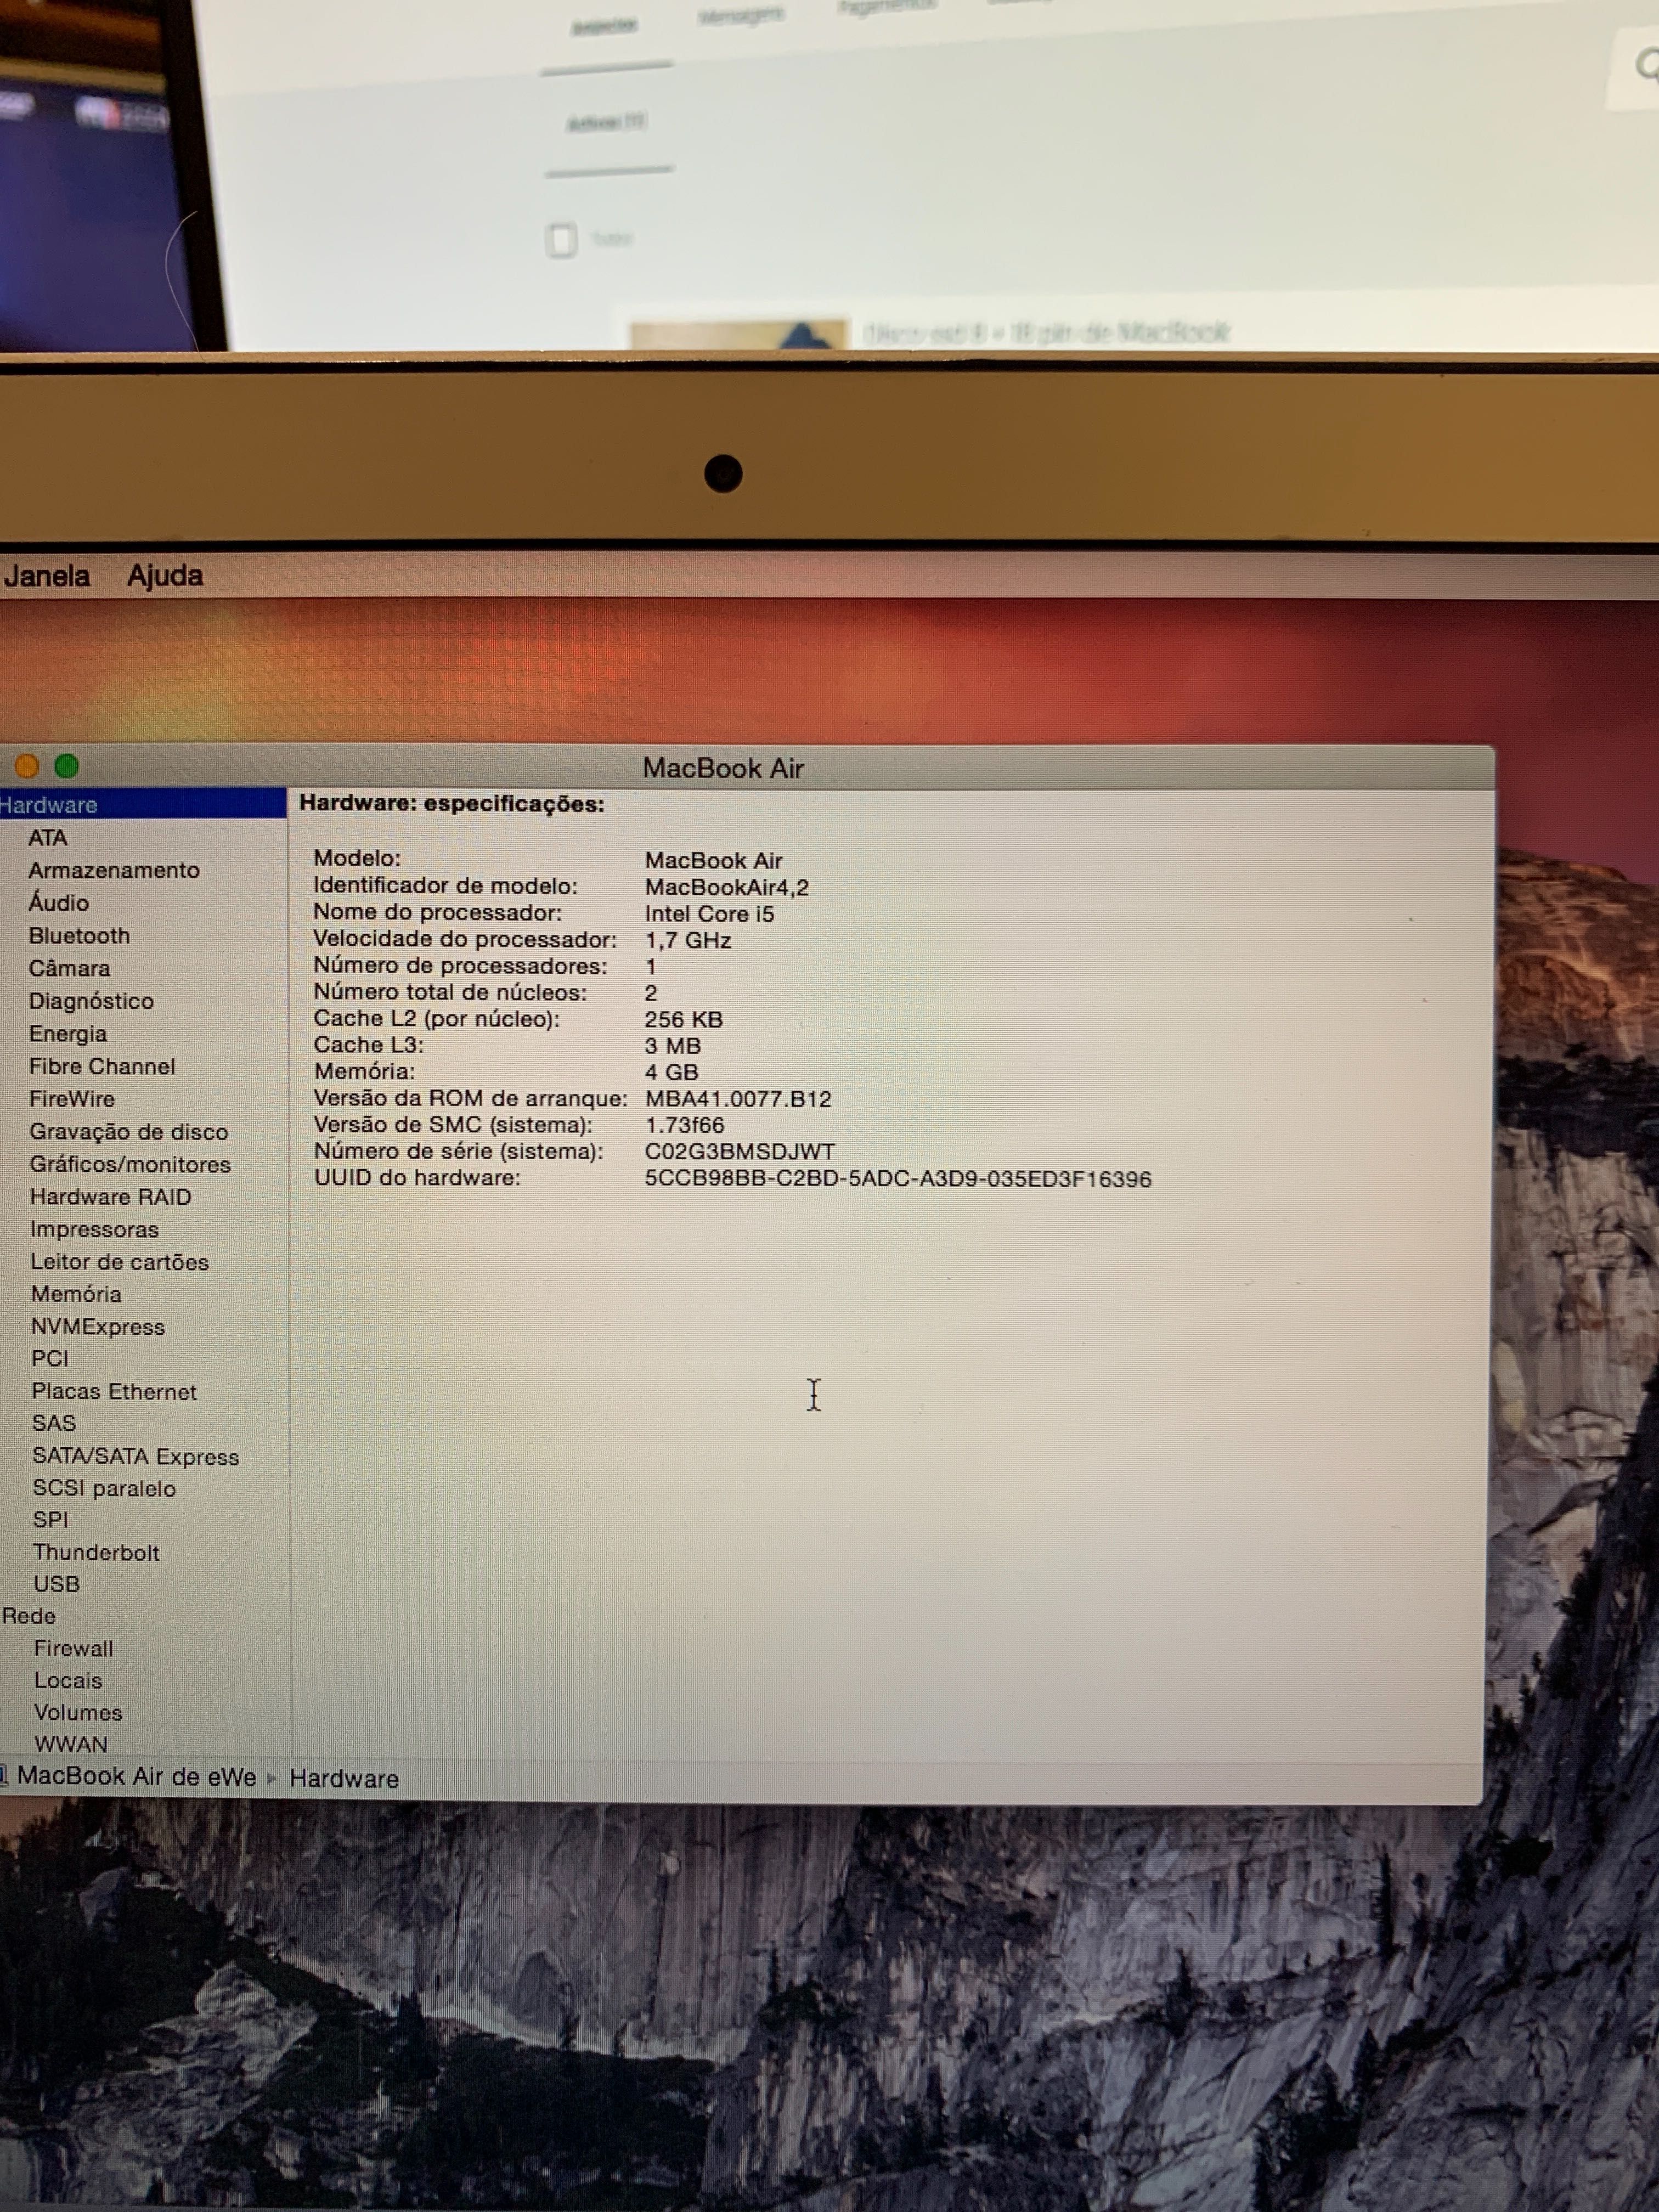The width and height of the screenshot is (1659, 2212).
Task: Open Firewall under Rede
Action: click(x=74, y=1648)
